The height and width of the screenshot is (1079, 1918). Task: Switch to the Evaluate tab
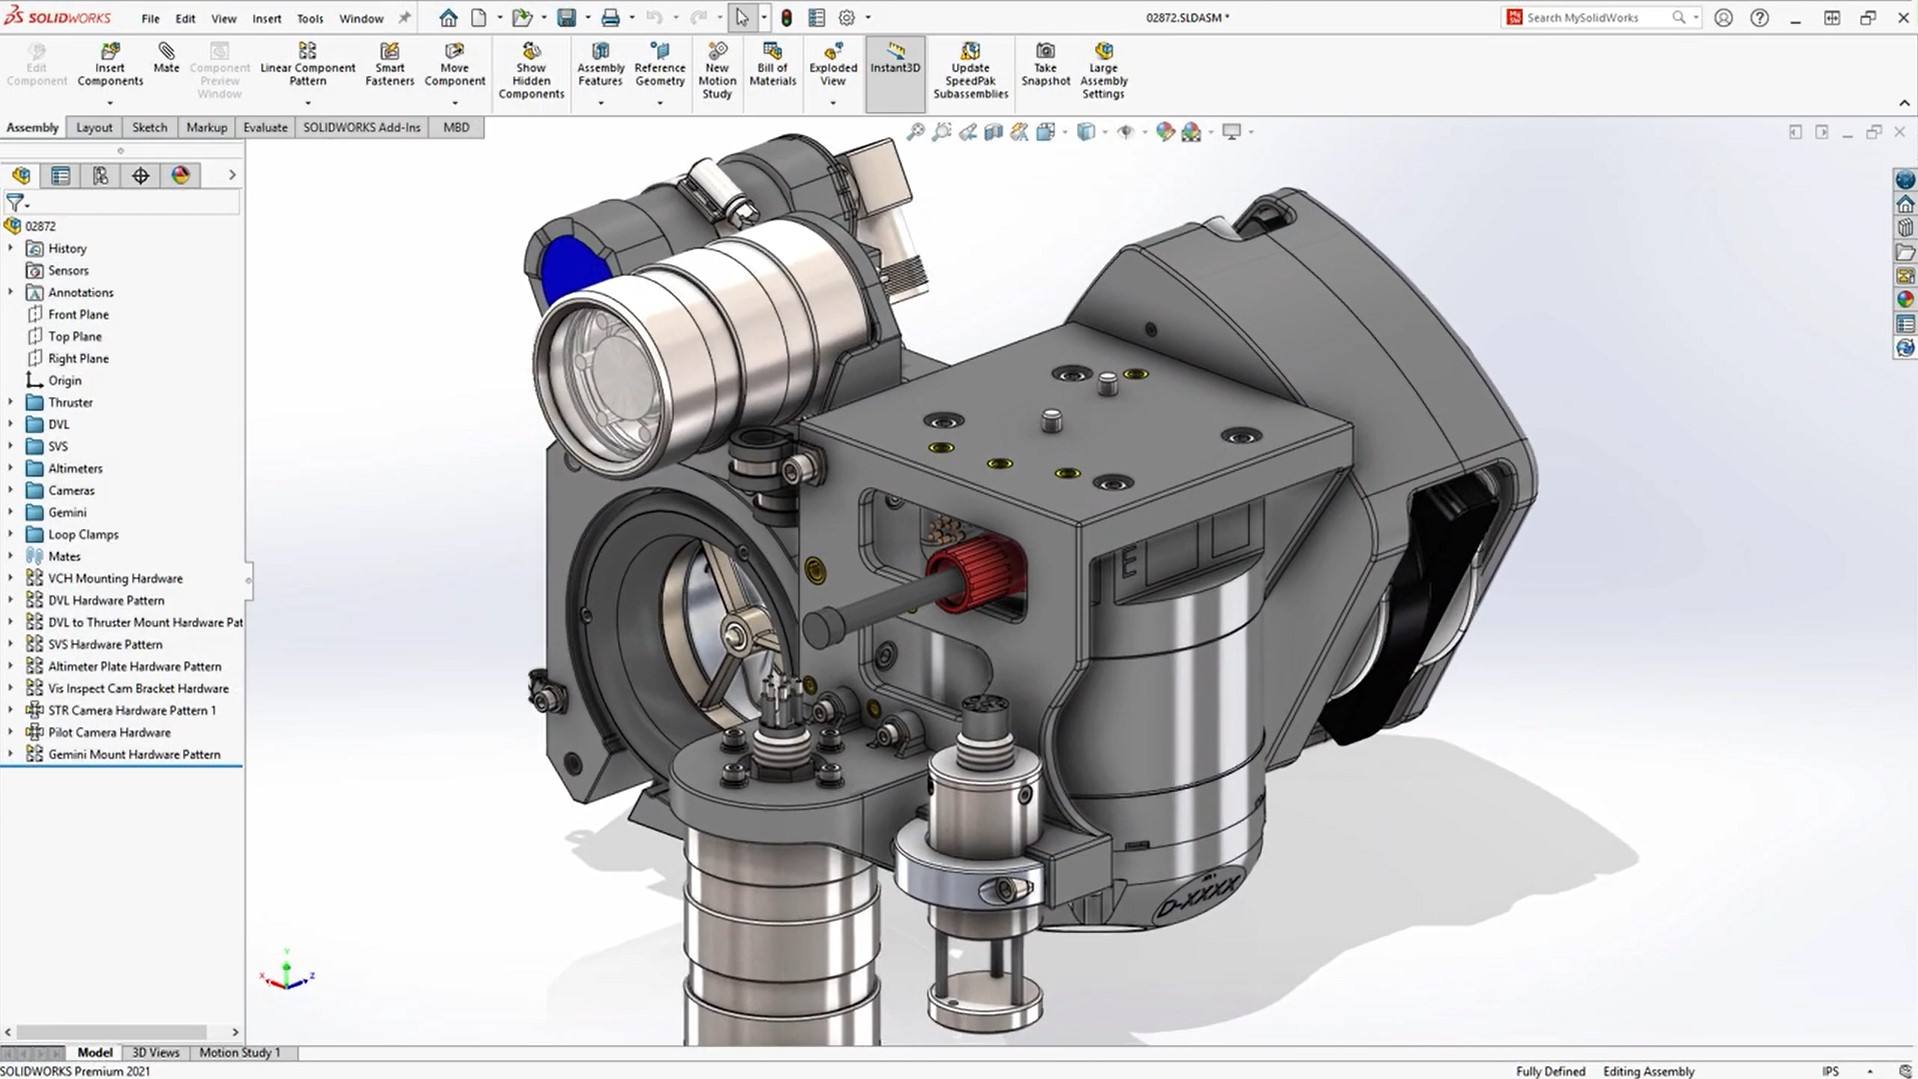(x=264, y=127)
